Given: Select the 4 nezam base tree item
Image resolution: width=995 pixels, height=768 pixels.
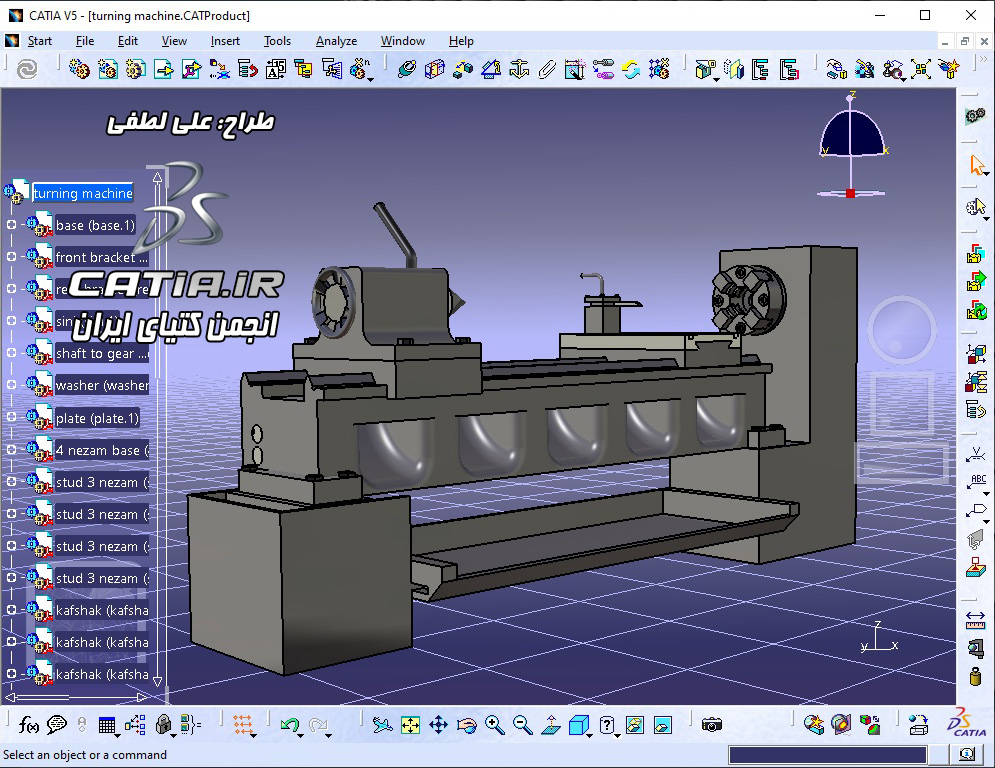Looking at the screenshot, I should pyautogui.click(x=102, y=450).
